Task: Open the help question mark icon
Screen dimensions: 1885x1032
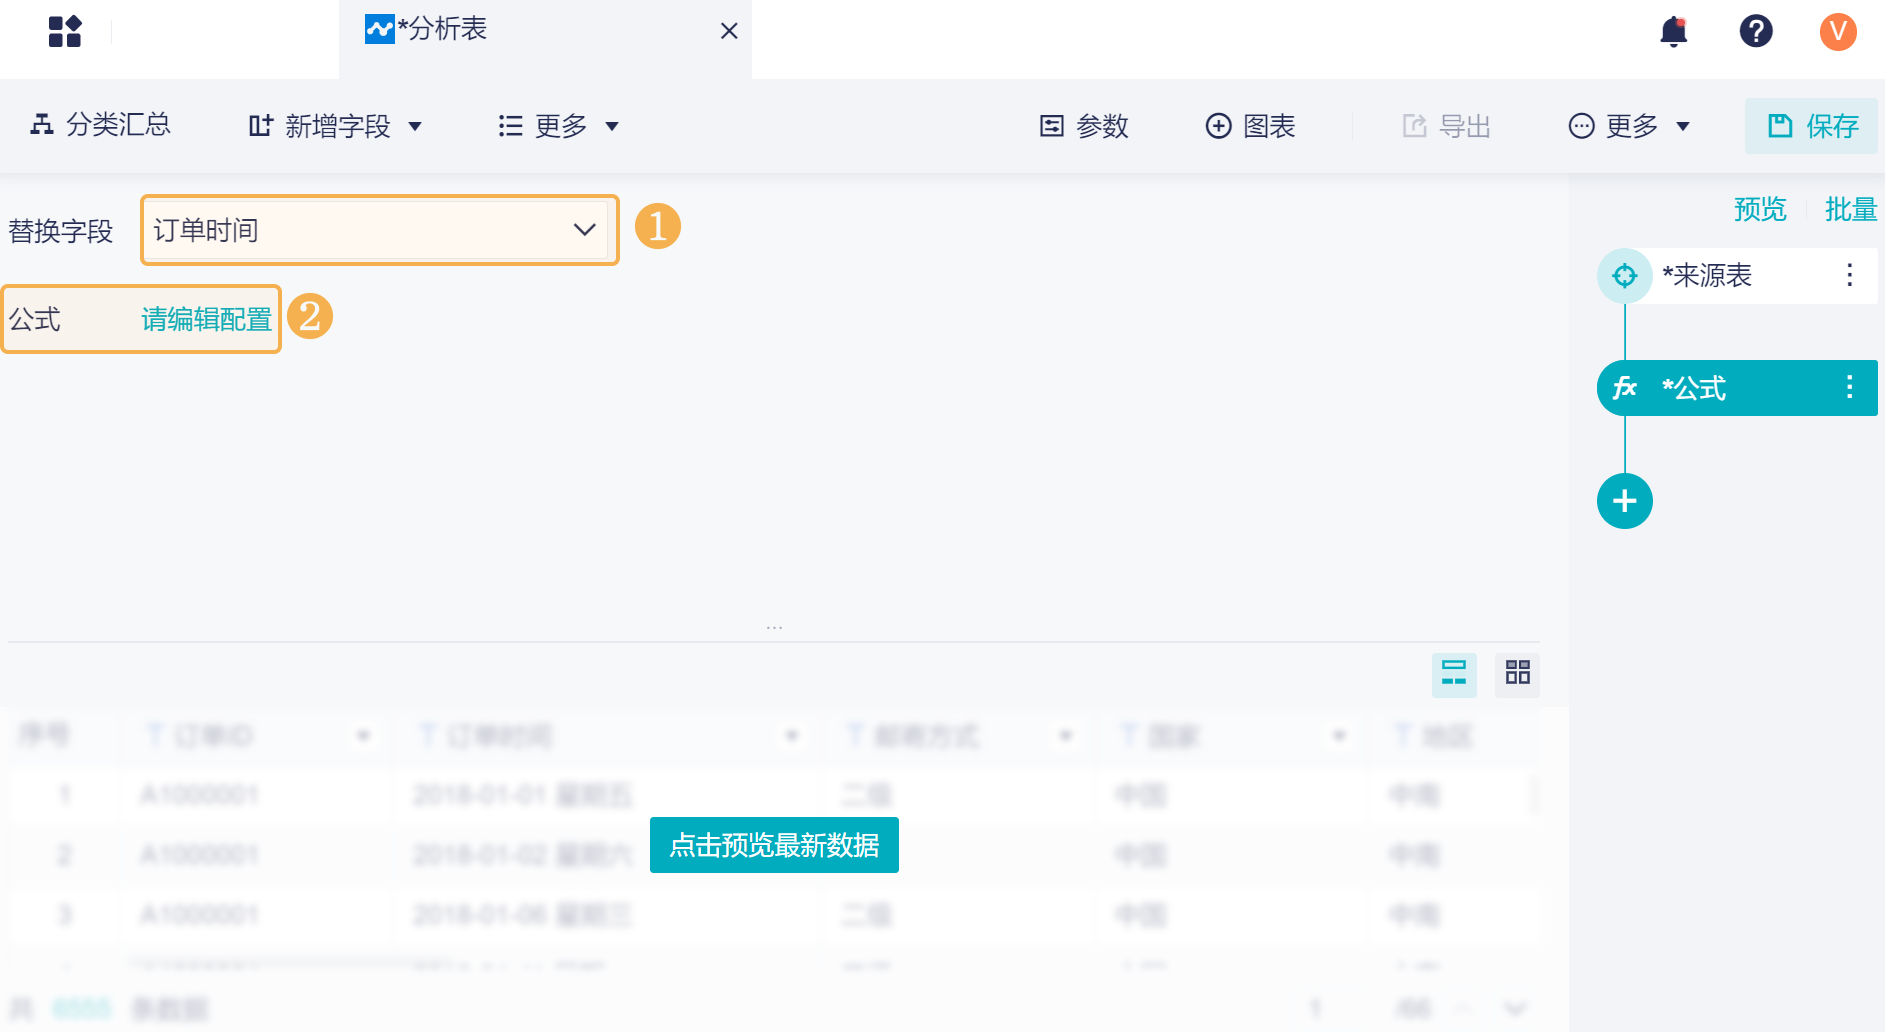Action: click(1756, 31)
